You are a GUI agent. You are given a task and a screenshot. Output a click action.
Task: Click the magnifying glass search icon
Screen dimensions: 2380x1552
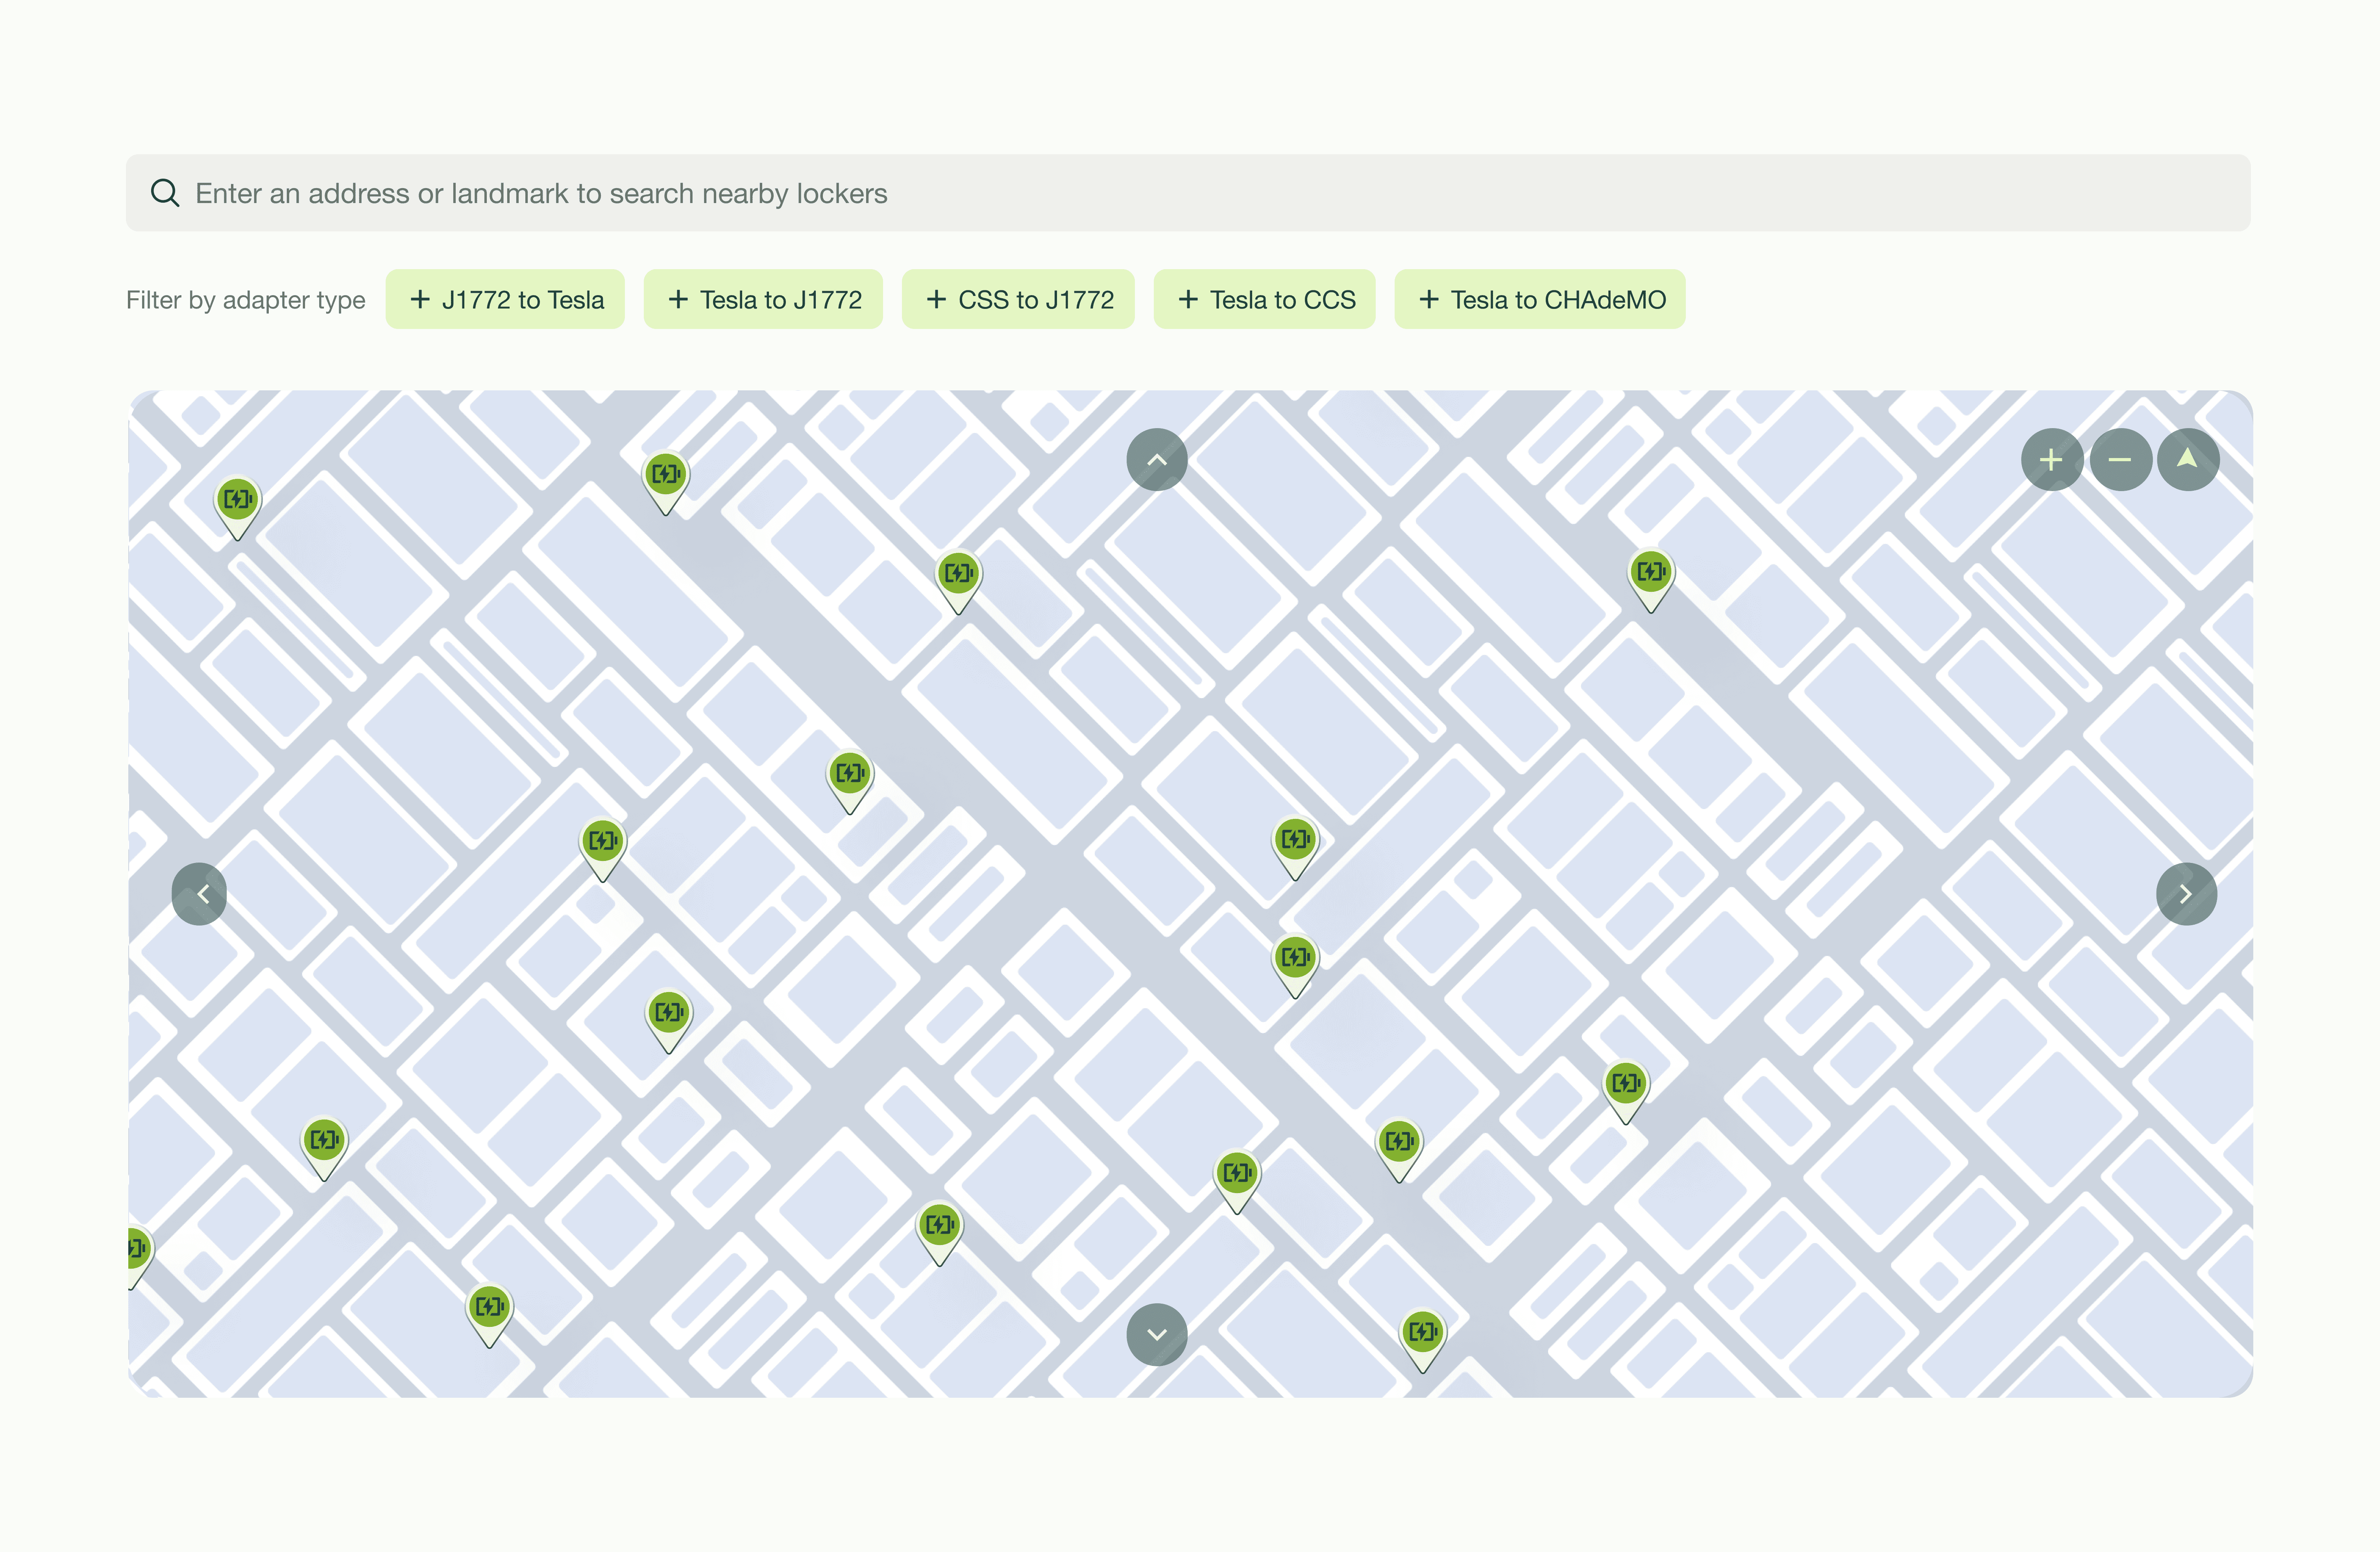pos(165,193)
